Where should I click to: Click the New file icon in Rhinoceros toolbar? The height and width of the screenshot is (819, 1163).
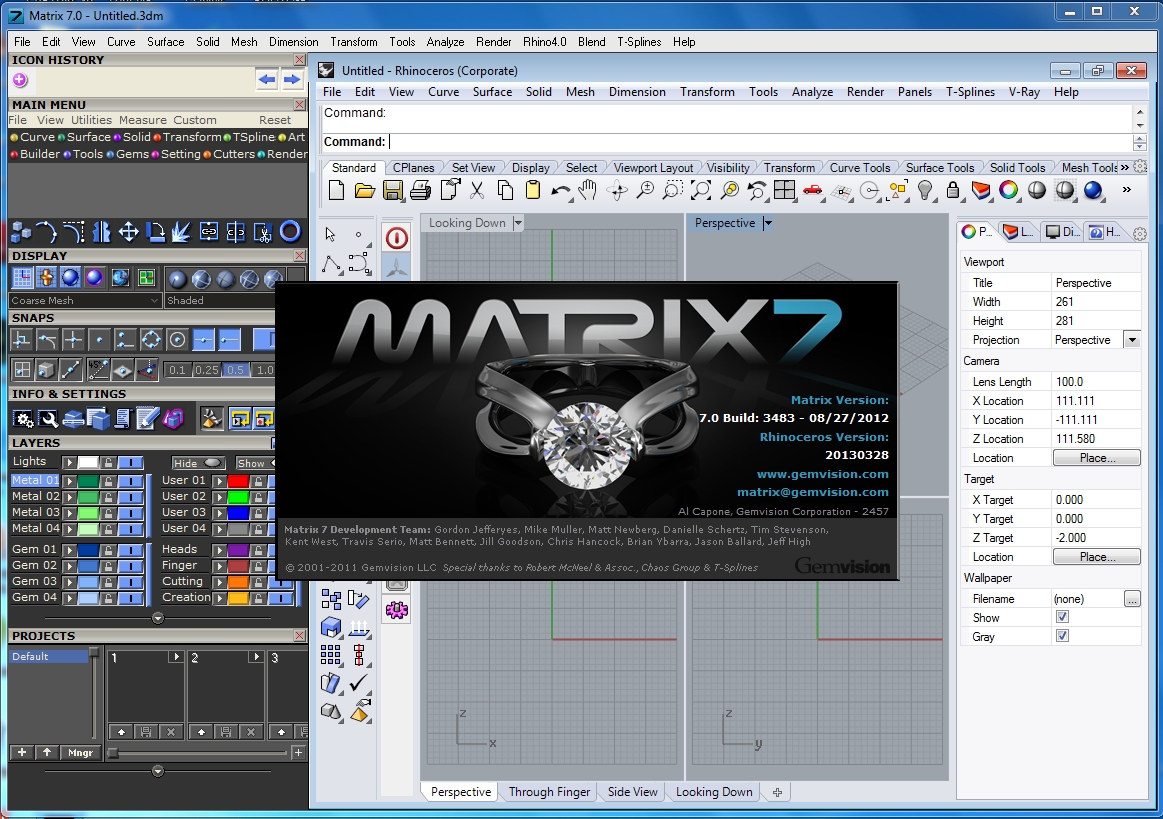pos(336,191)
